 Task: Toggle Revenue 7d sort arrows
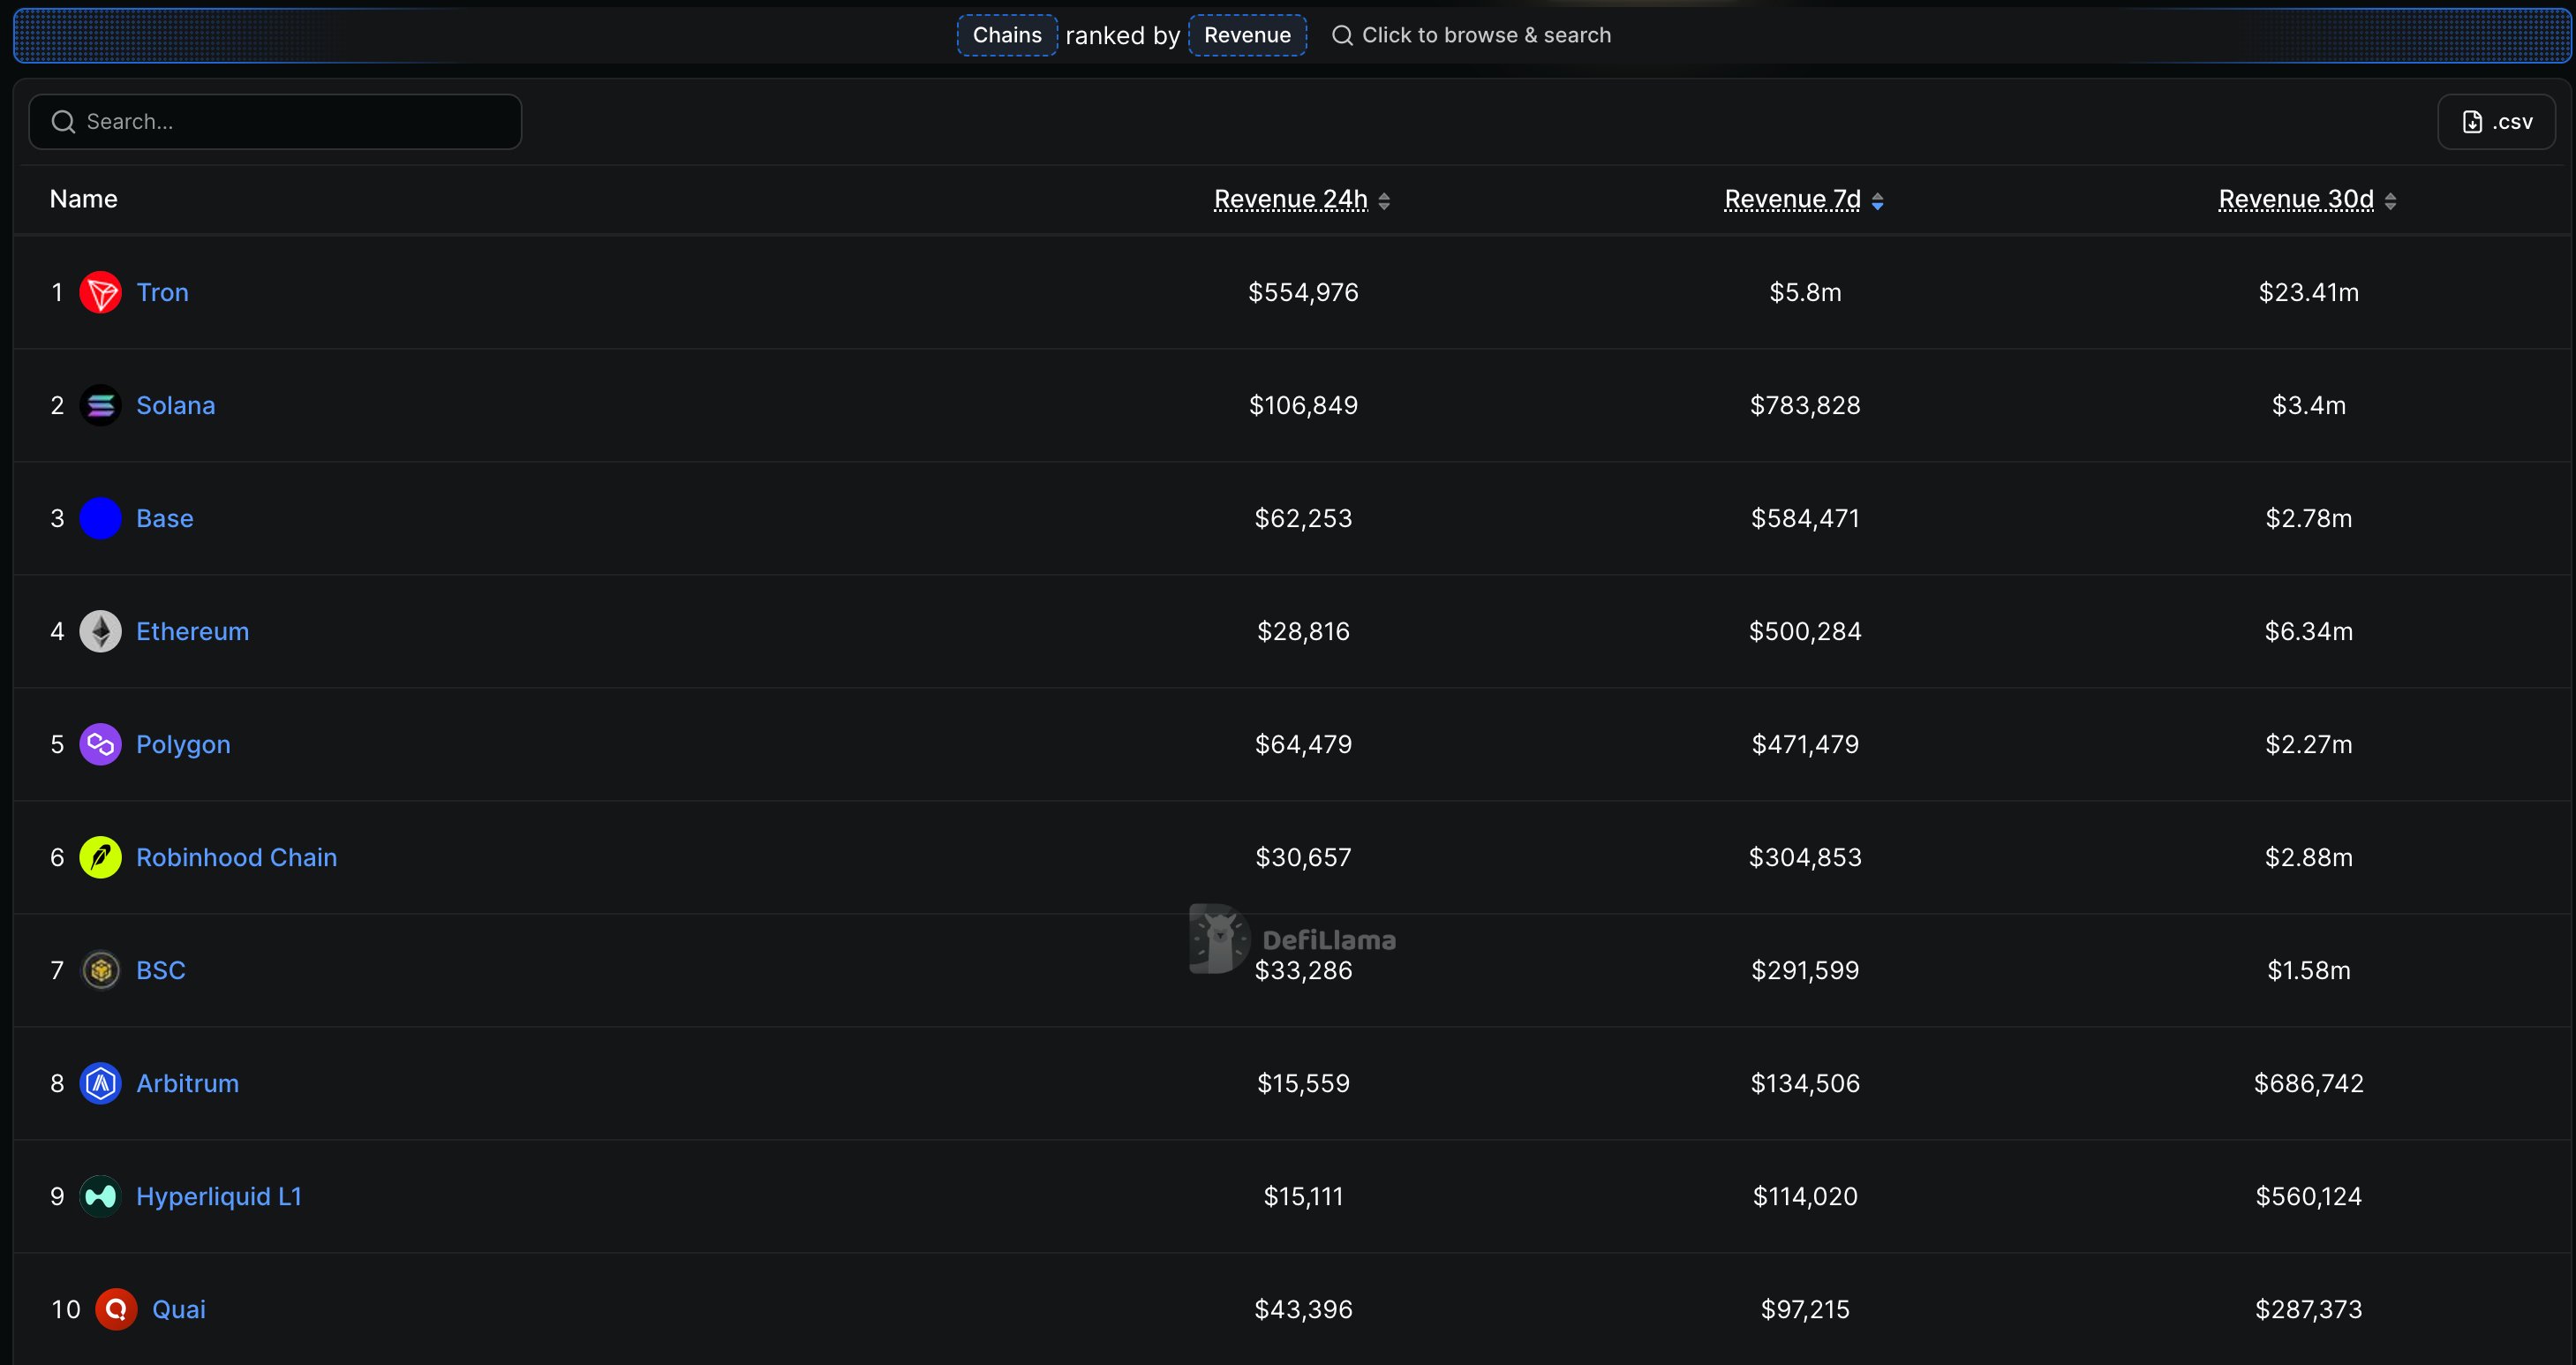pyautogui.click(x=1877, y=201)
